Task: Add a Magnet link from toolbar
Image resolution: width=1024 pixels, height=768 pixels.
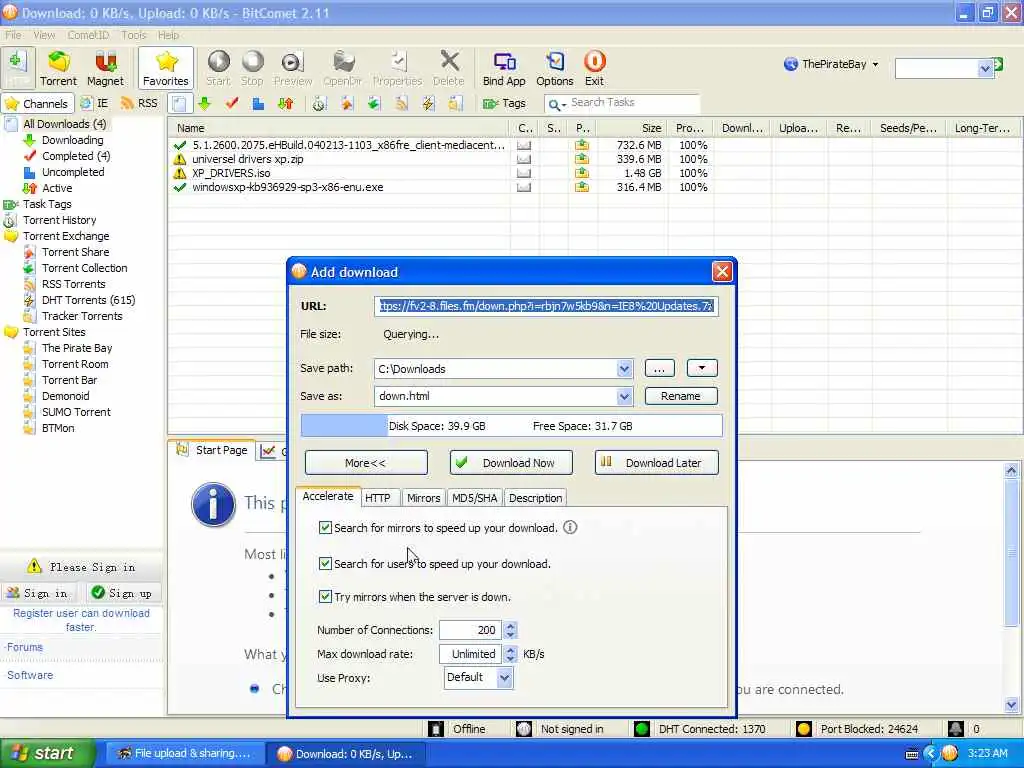Action: pos(105,68)
